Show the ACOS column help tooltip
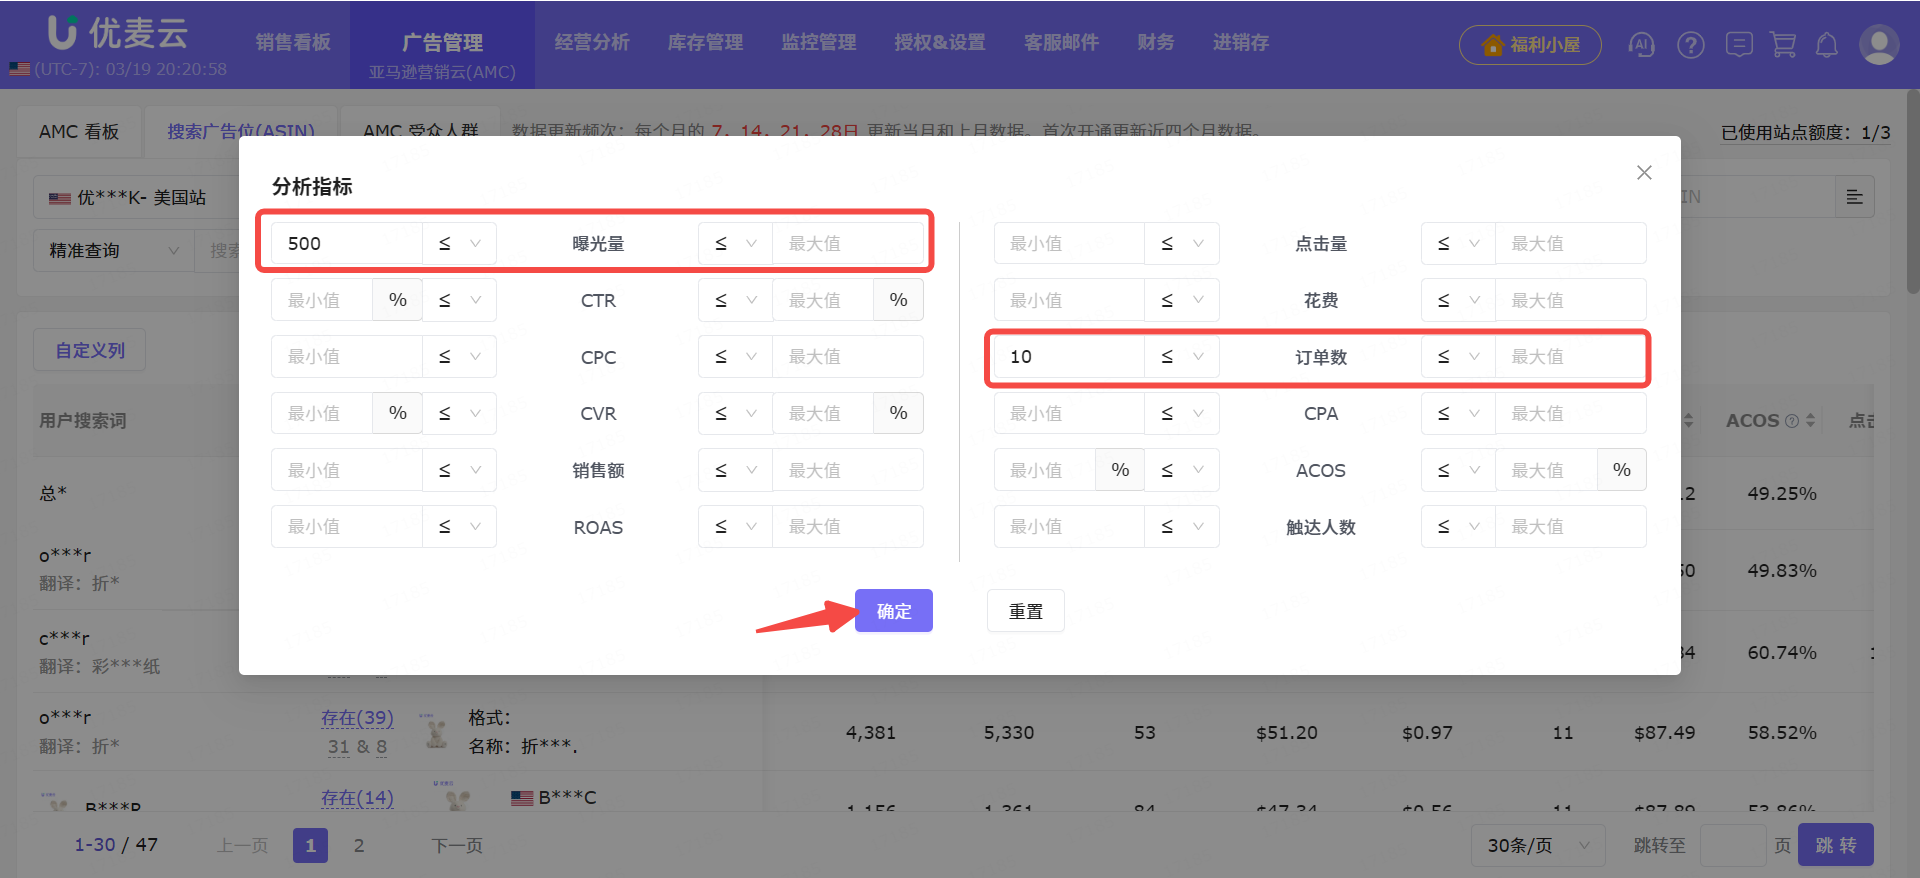This screenshot has height=878, width=1920. point(1792,421)
